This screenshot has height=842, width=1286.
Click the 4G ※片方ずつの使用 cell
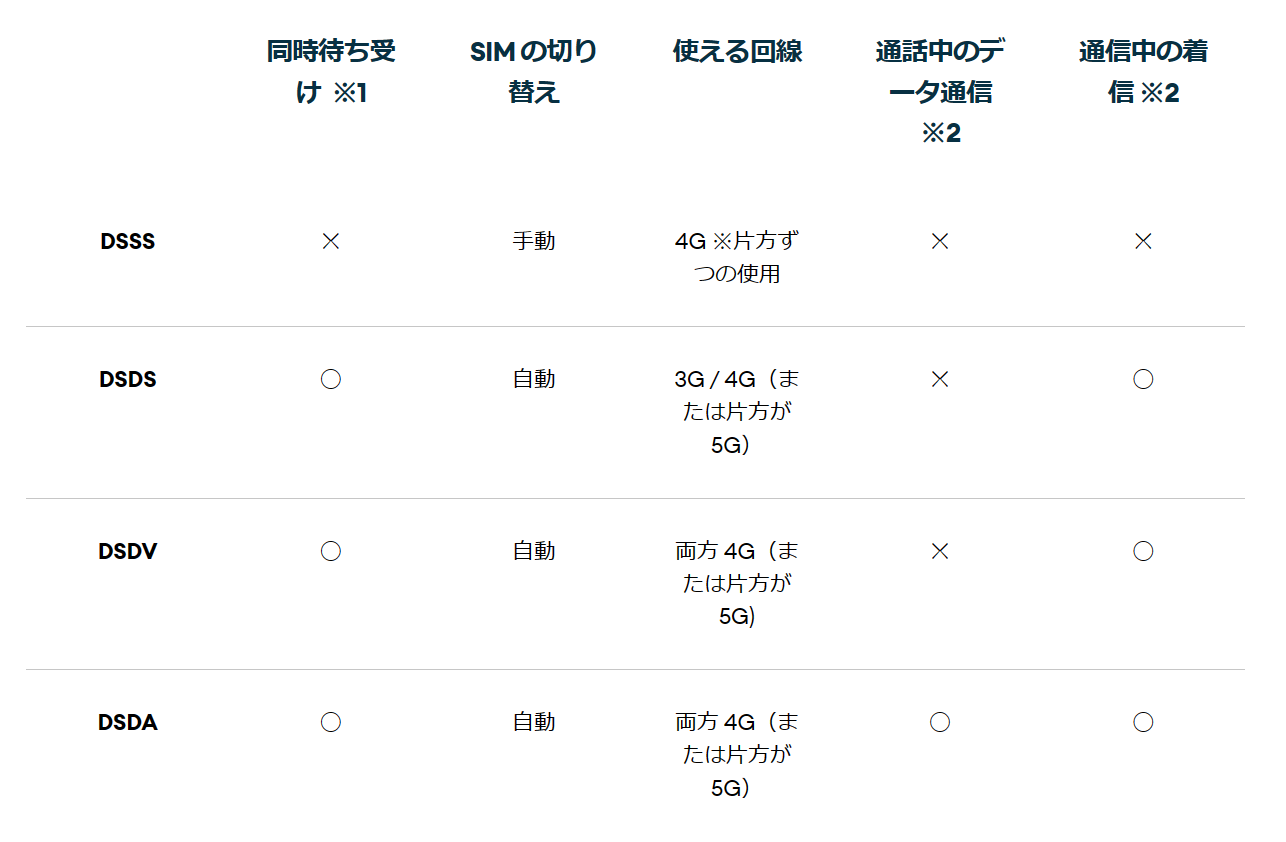[x=737, y=257]
